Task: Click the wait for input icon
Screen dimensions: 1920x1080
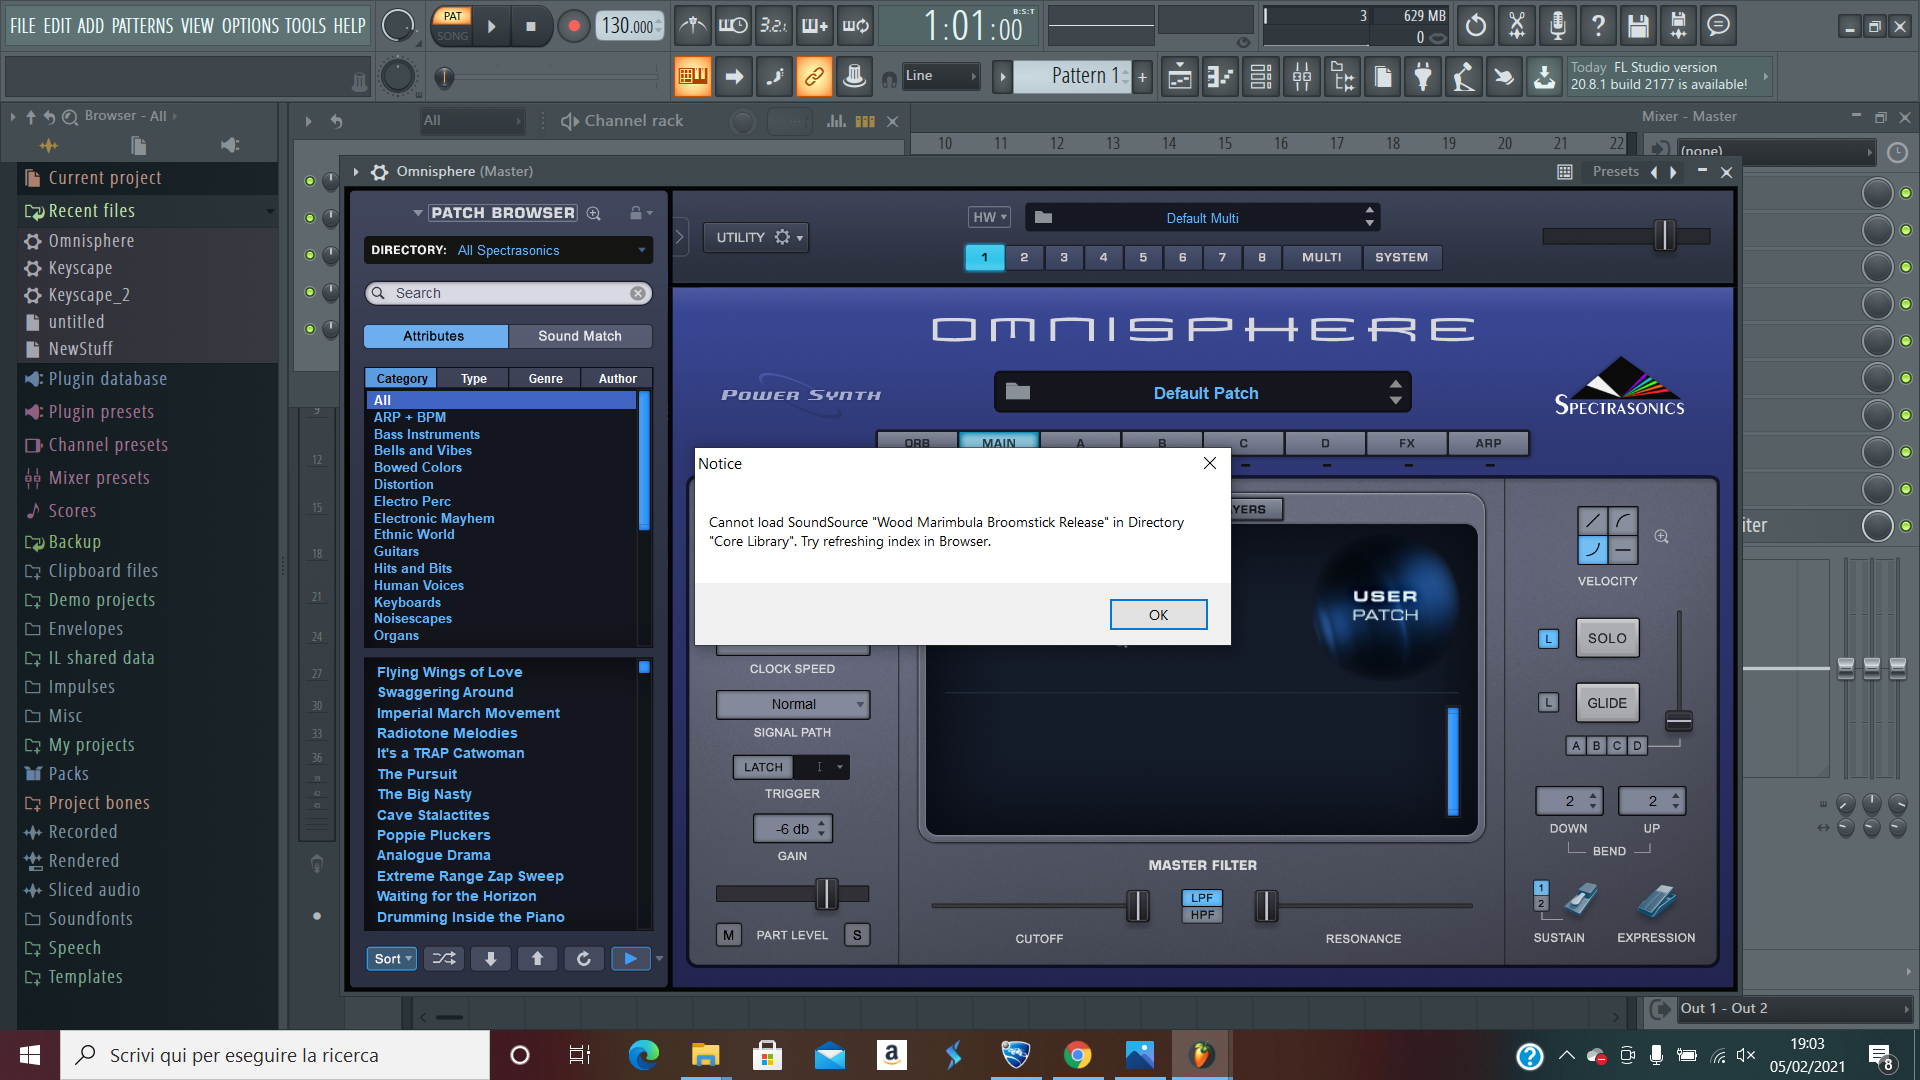Action: pyautogui.click(x=733, y=26)
